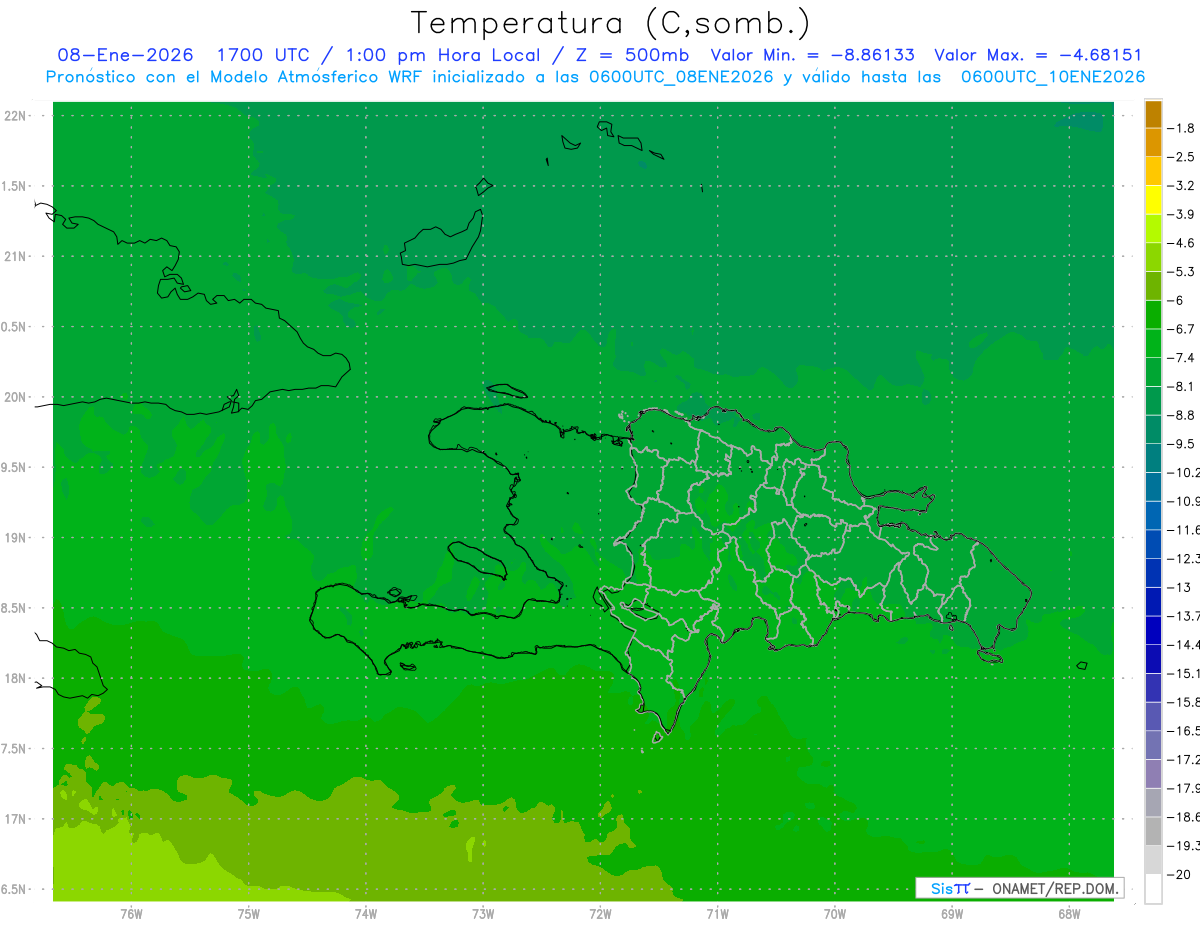Click the "74W" longitude label
The height and width of the screenshot is (927, 1200).
pyautogui.click(x=366, y=913)
